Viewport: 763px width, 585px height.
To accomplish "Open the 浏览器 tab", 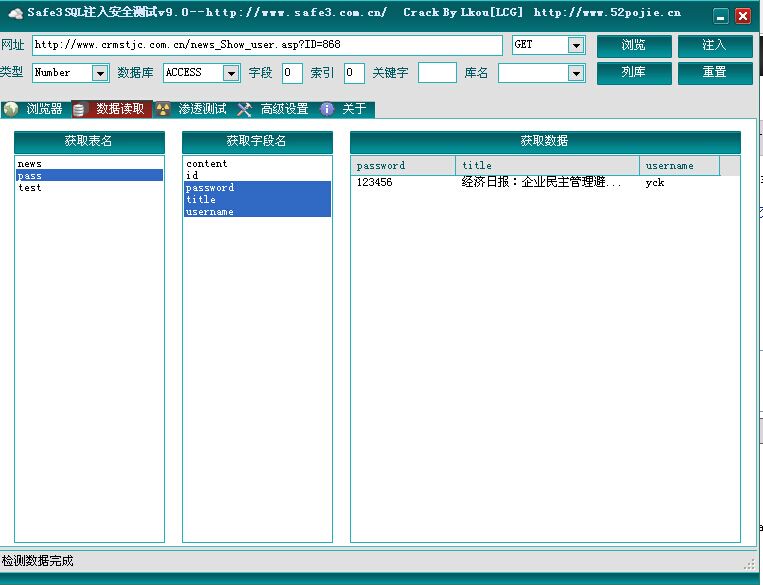I will [x=36, y=109].
